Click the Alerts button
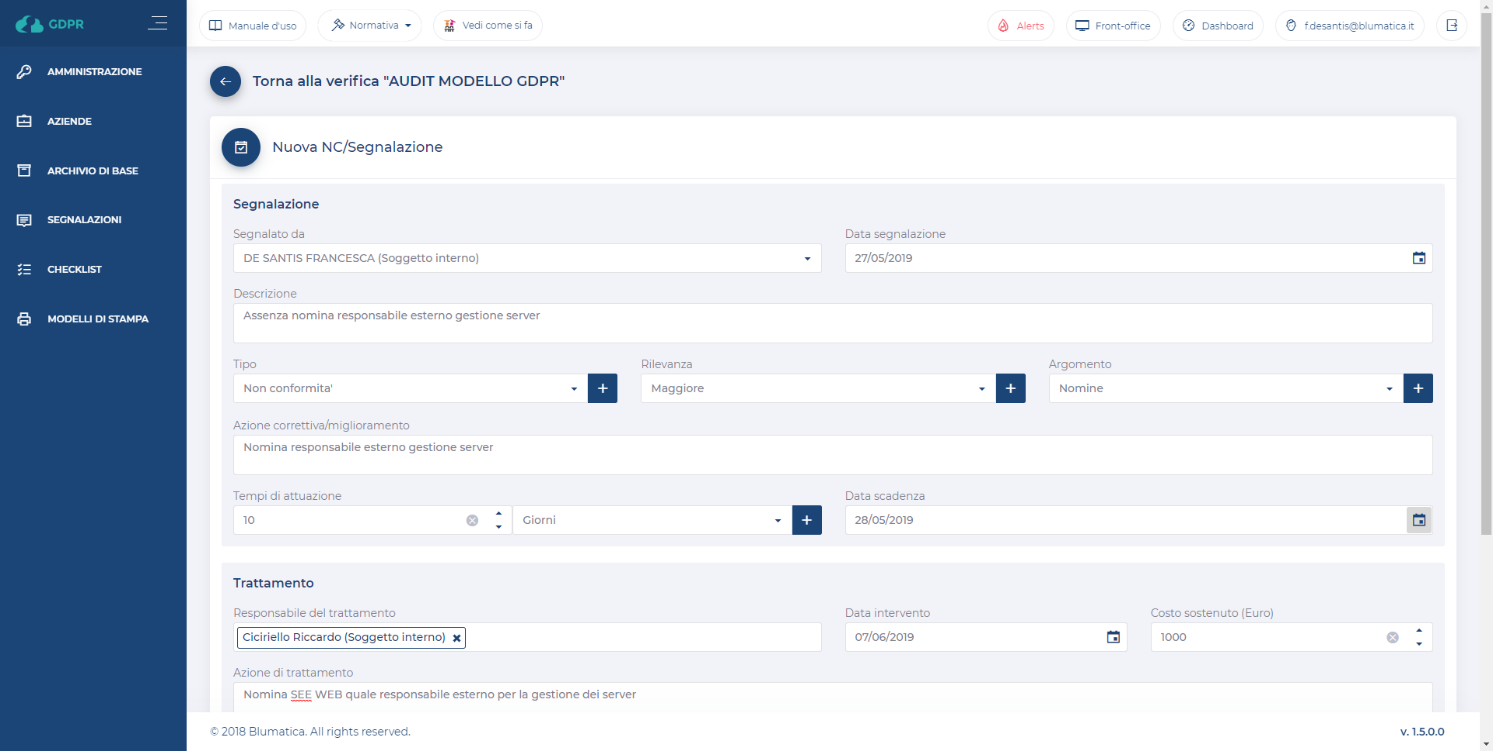Viewport: 1493px width, 751px height. click(1020, 26)
